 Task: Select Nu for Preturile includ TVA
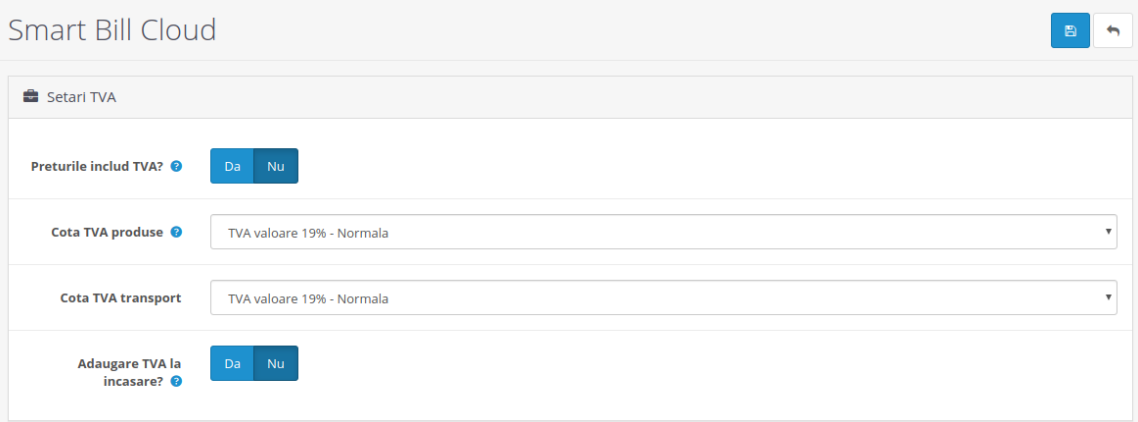(x=276, y=166)
